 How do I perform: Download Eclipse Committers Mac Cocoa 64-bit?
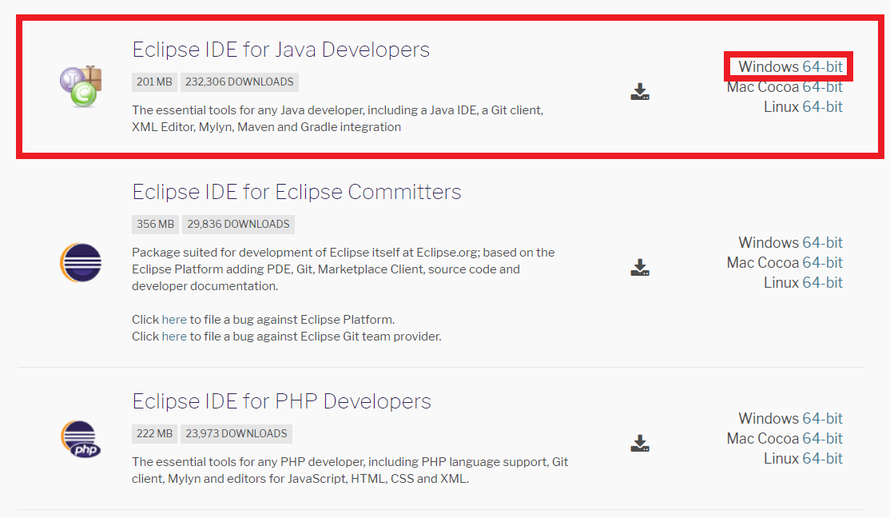[822, 263]
